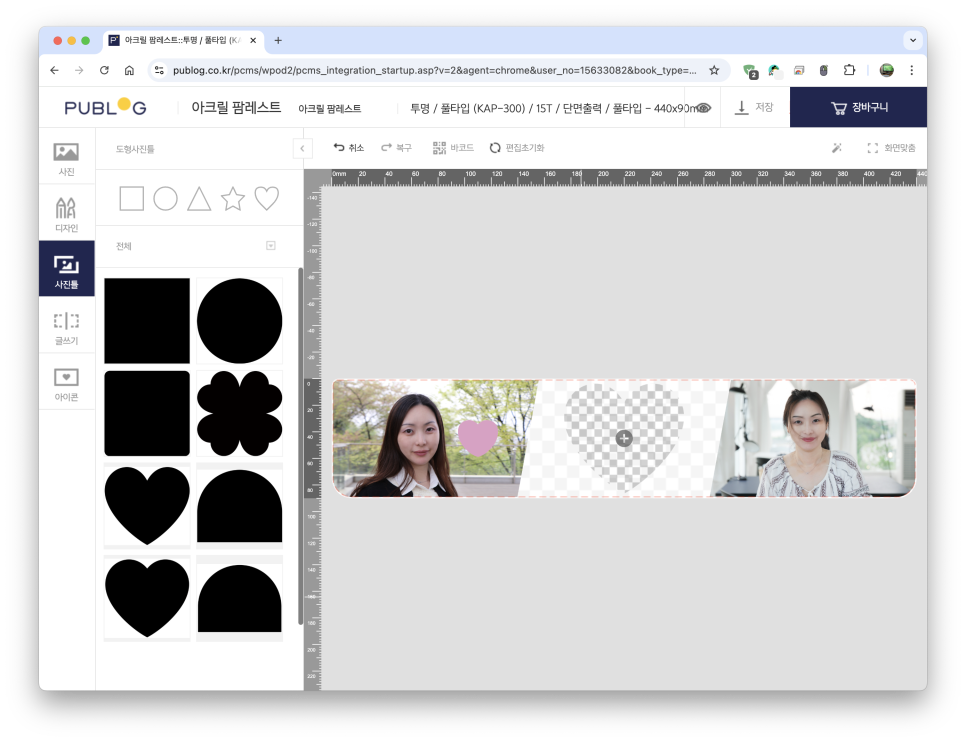
Task: Toggle the preview eye icon
Action: [x=703, y=108]
